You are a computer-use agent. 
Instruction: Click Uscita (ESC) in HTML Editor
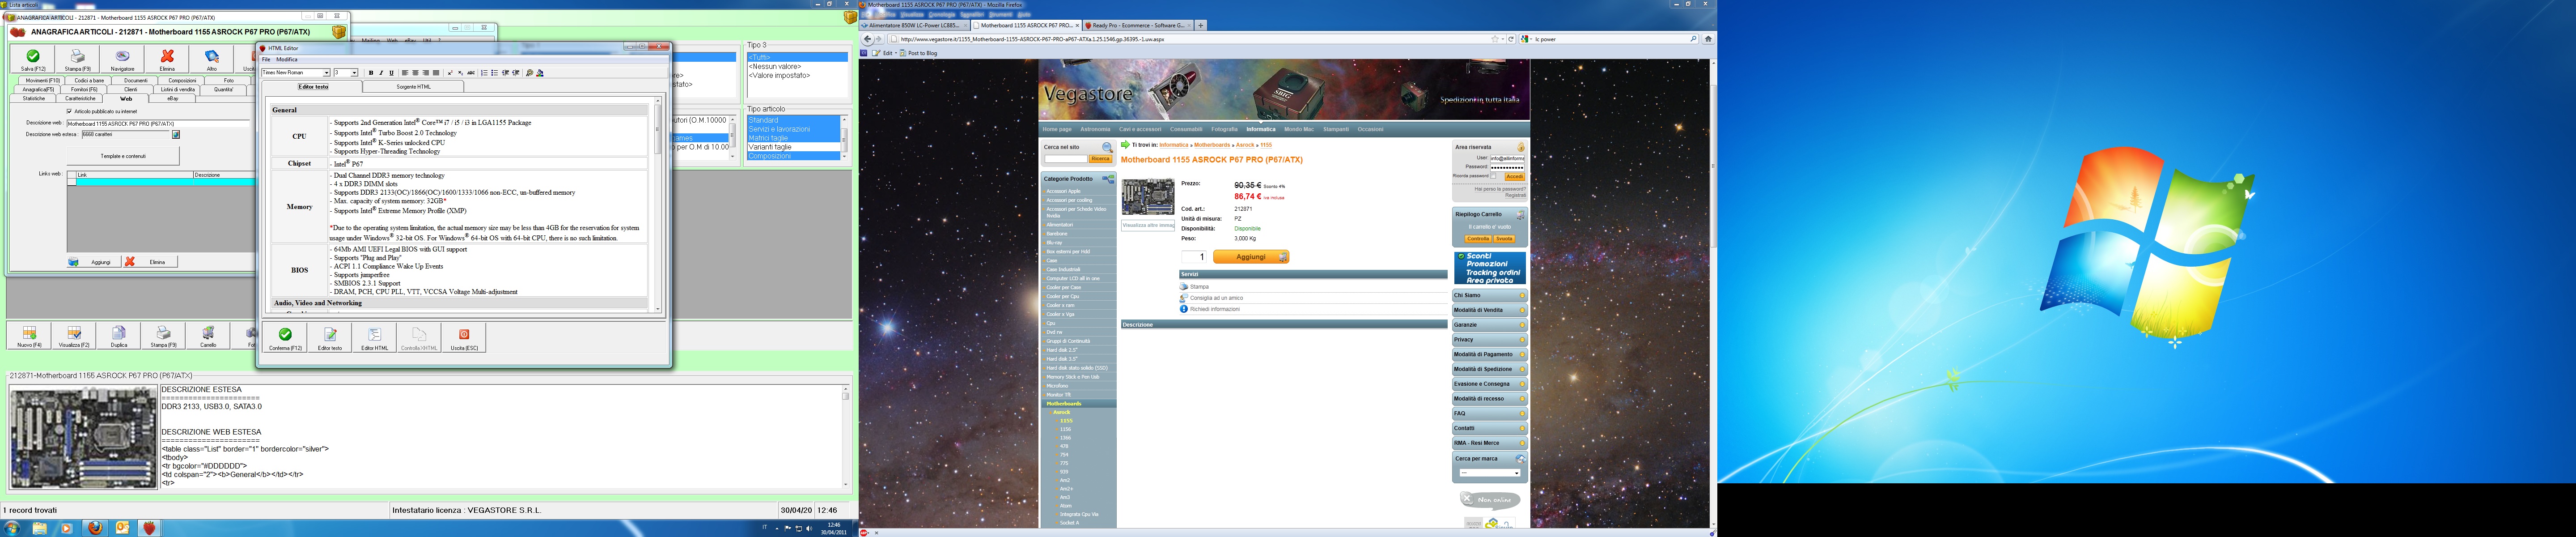point(464,338)
